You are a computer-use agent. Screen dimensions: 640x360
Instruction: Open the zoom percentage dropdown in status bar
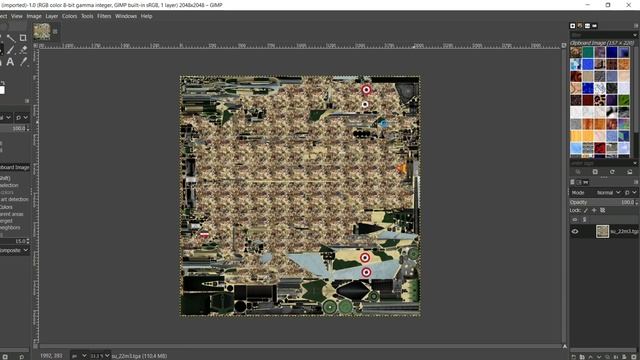pos(100,356)
